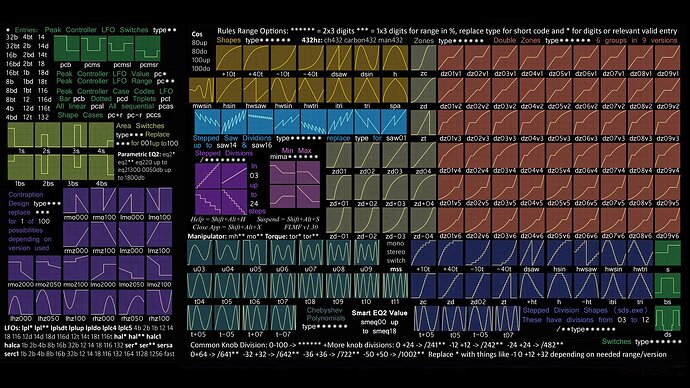This screenshot has width=690, height=388.
Task: Choose the zd01 grey zone tile
Action: pos(339,155)
